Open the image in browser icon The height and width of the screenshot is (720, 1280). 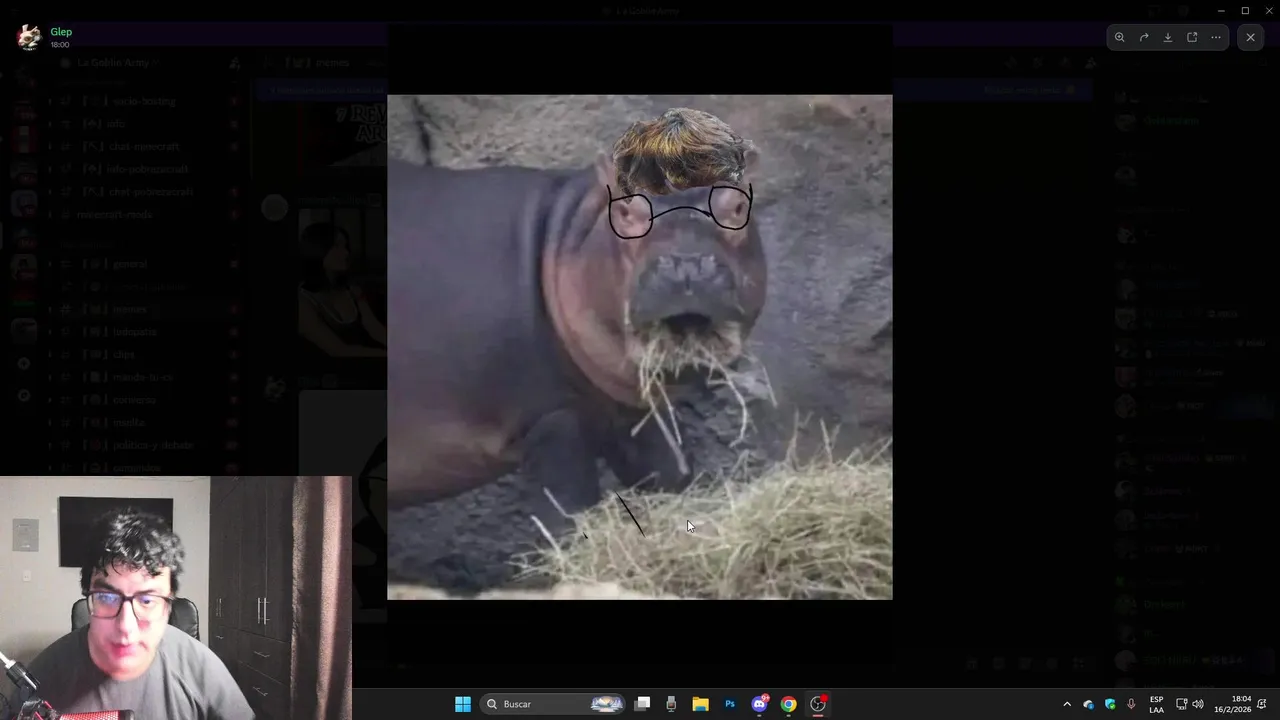coord(1192,37)
